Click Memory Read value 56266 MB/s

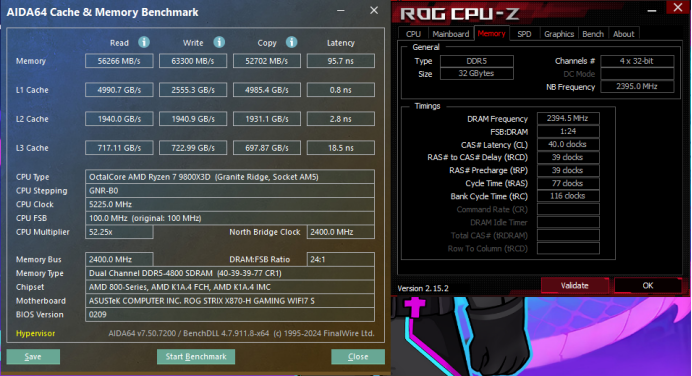point(119,61)
